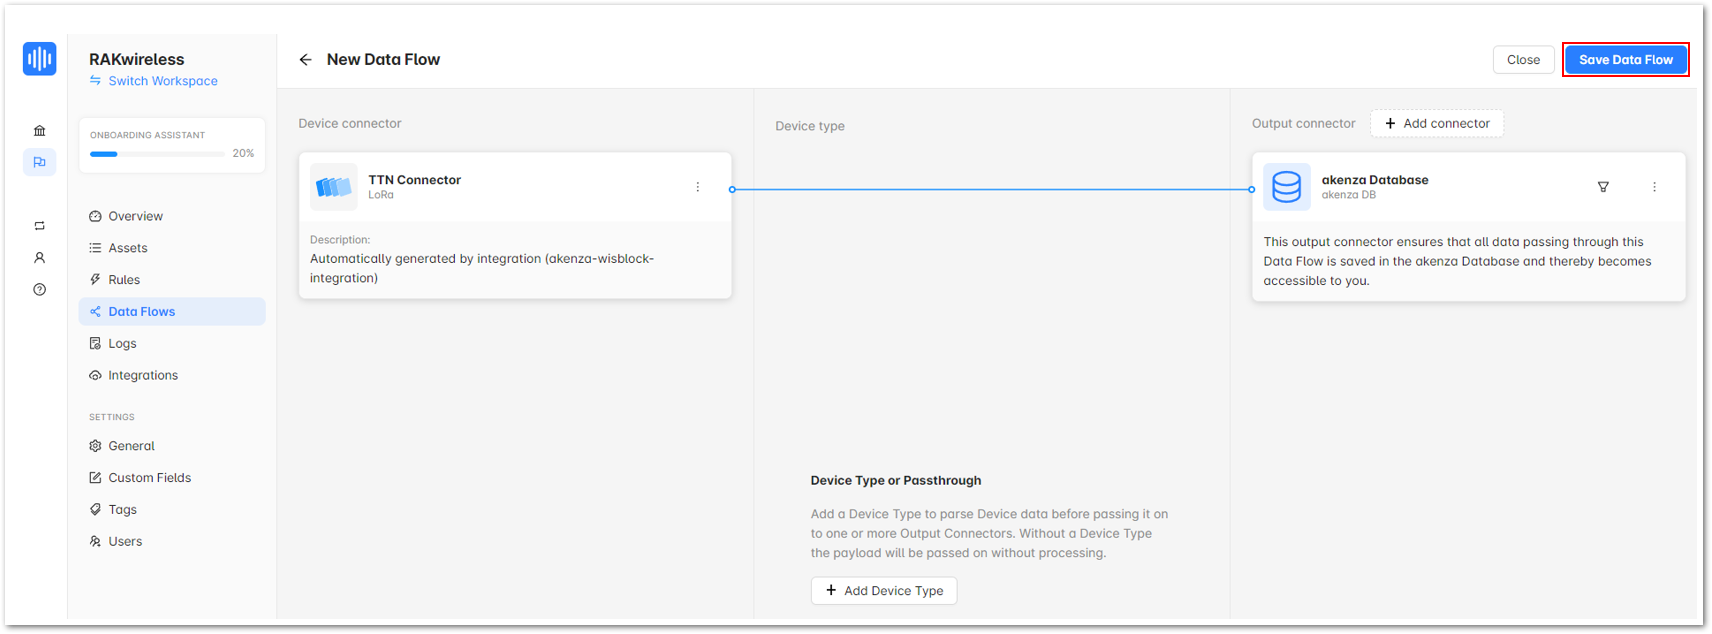Click the back arrow next to New Data Flow
The height and width of the screenshot is (634, 1712).
305,60
